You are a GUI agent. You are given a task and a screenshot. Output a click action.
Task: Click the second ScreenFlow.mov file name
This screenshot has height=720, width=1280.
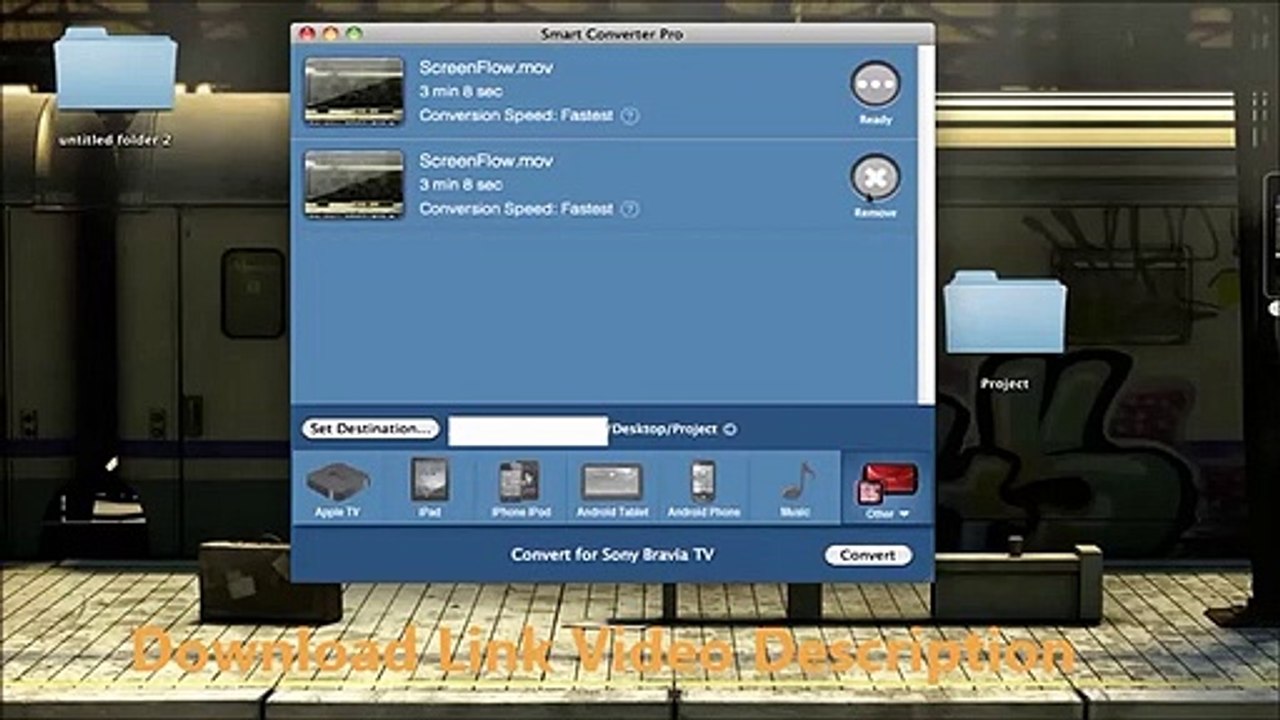[486, 161]
